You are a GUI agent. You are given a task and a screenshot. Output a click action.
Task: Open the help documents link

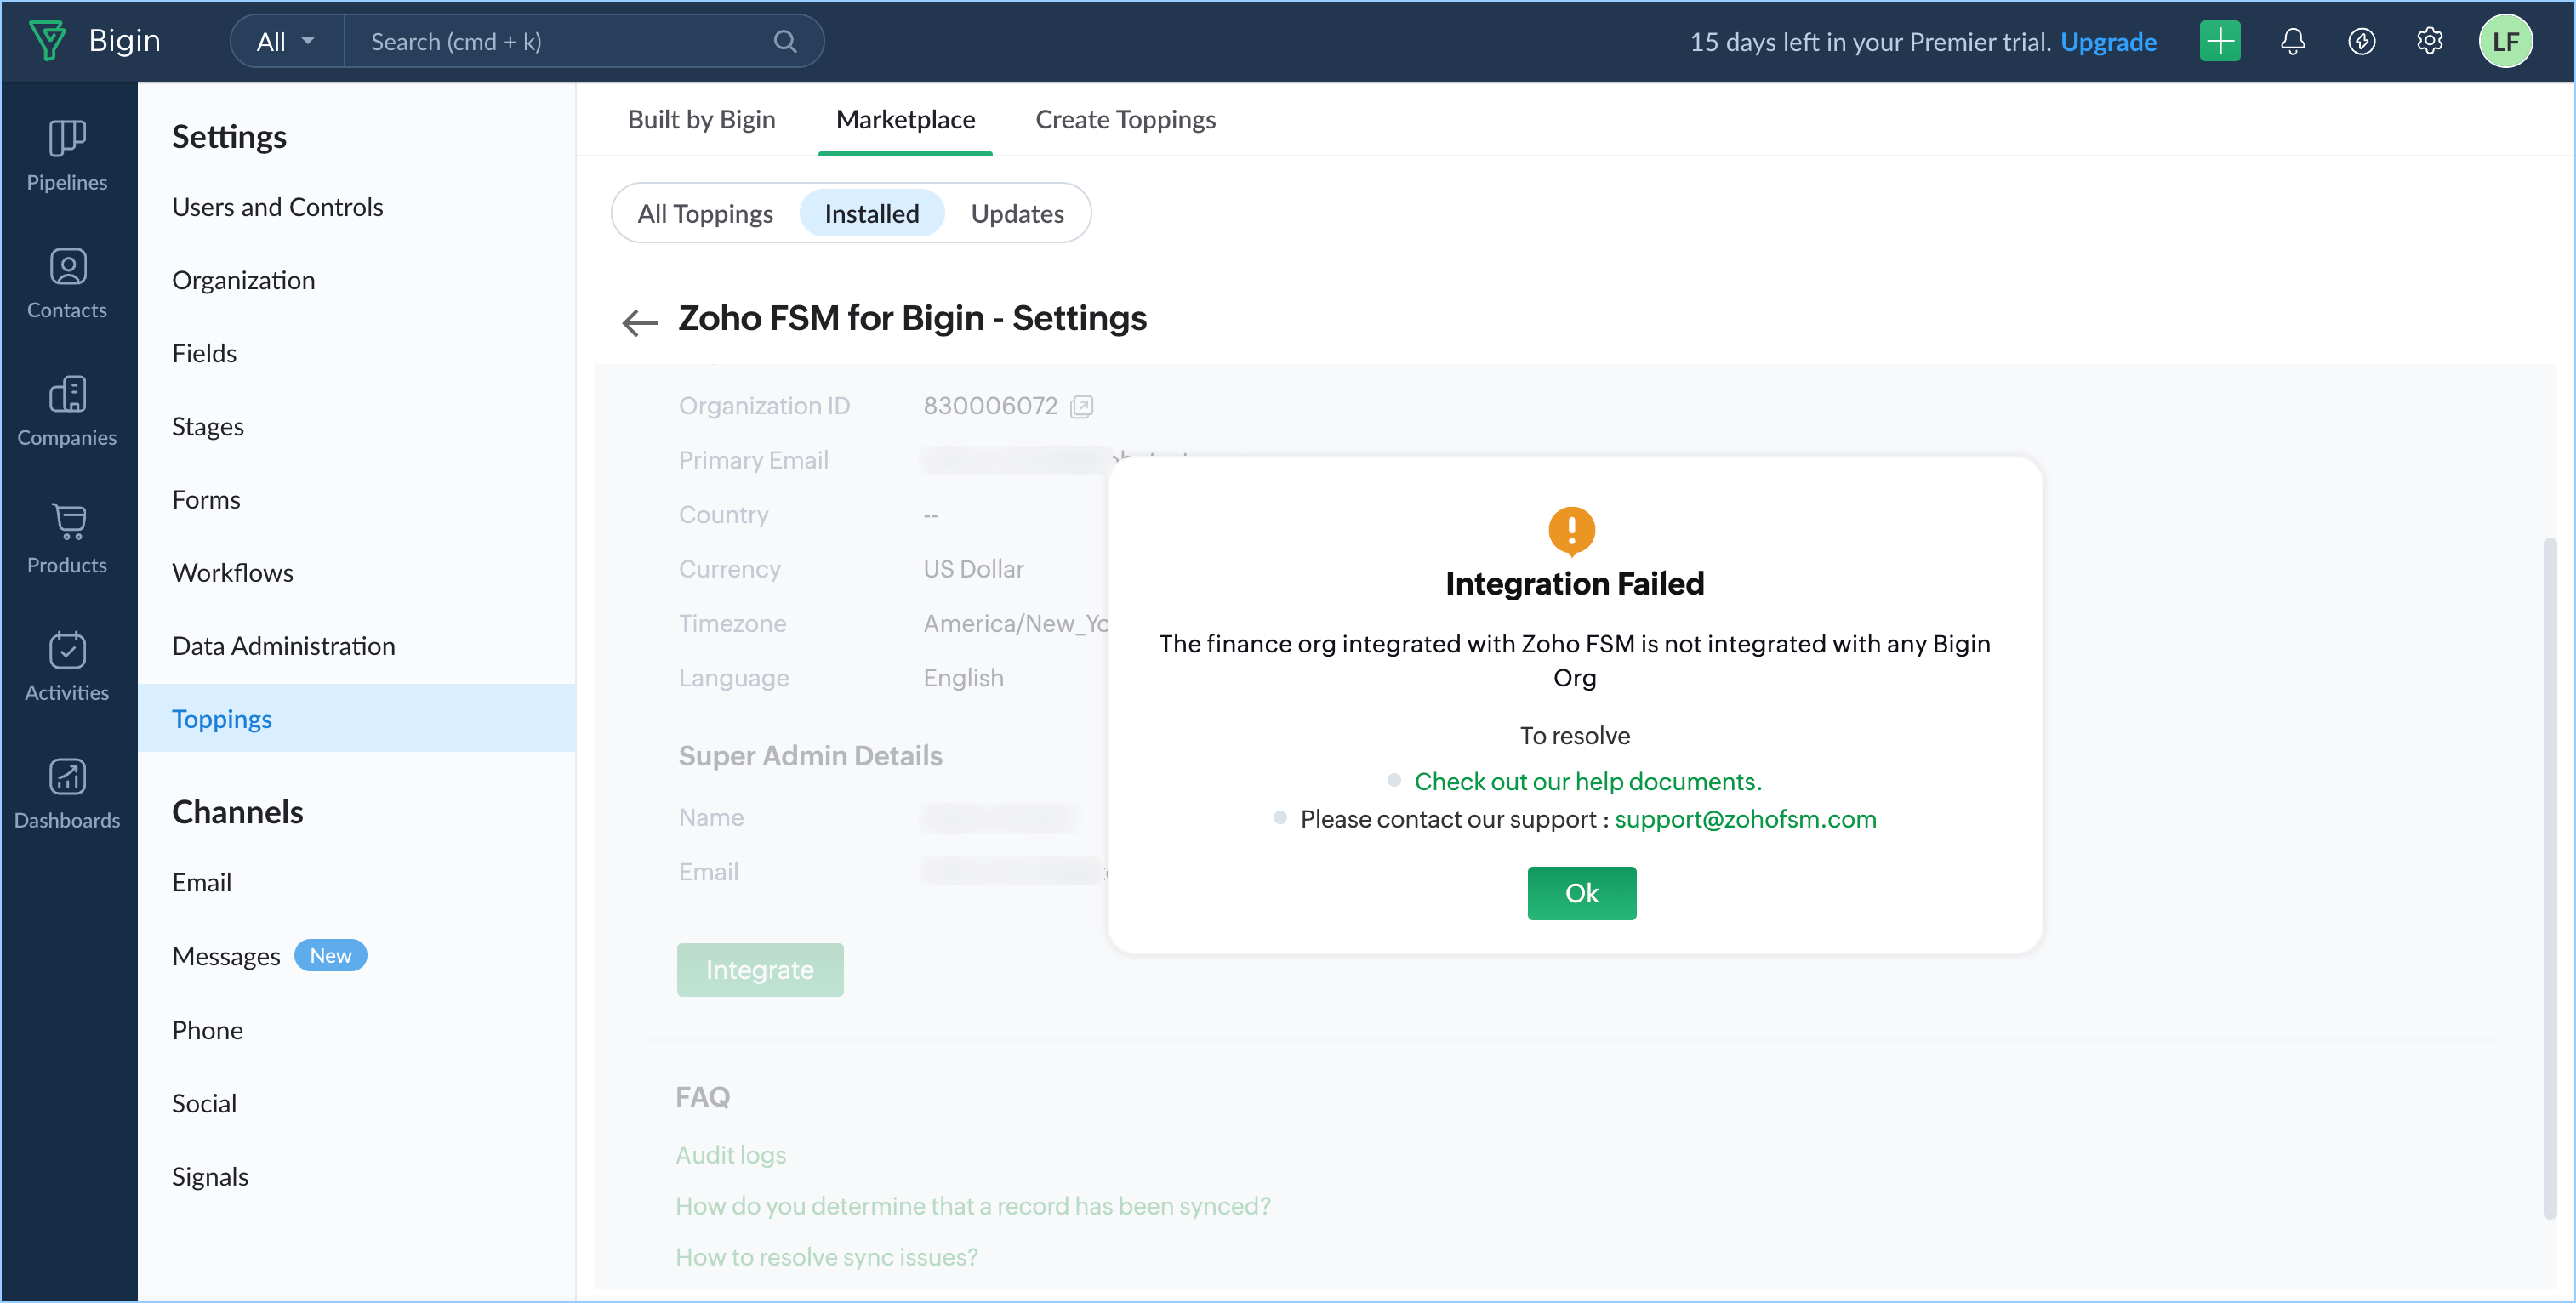(x=1587, y=781)
